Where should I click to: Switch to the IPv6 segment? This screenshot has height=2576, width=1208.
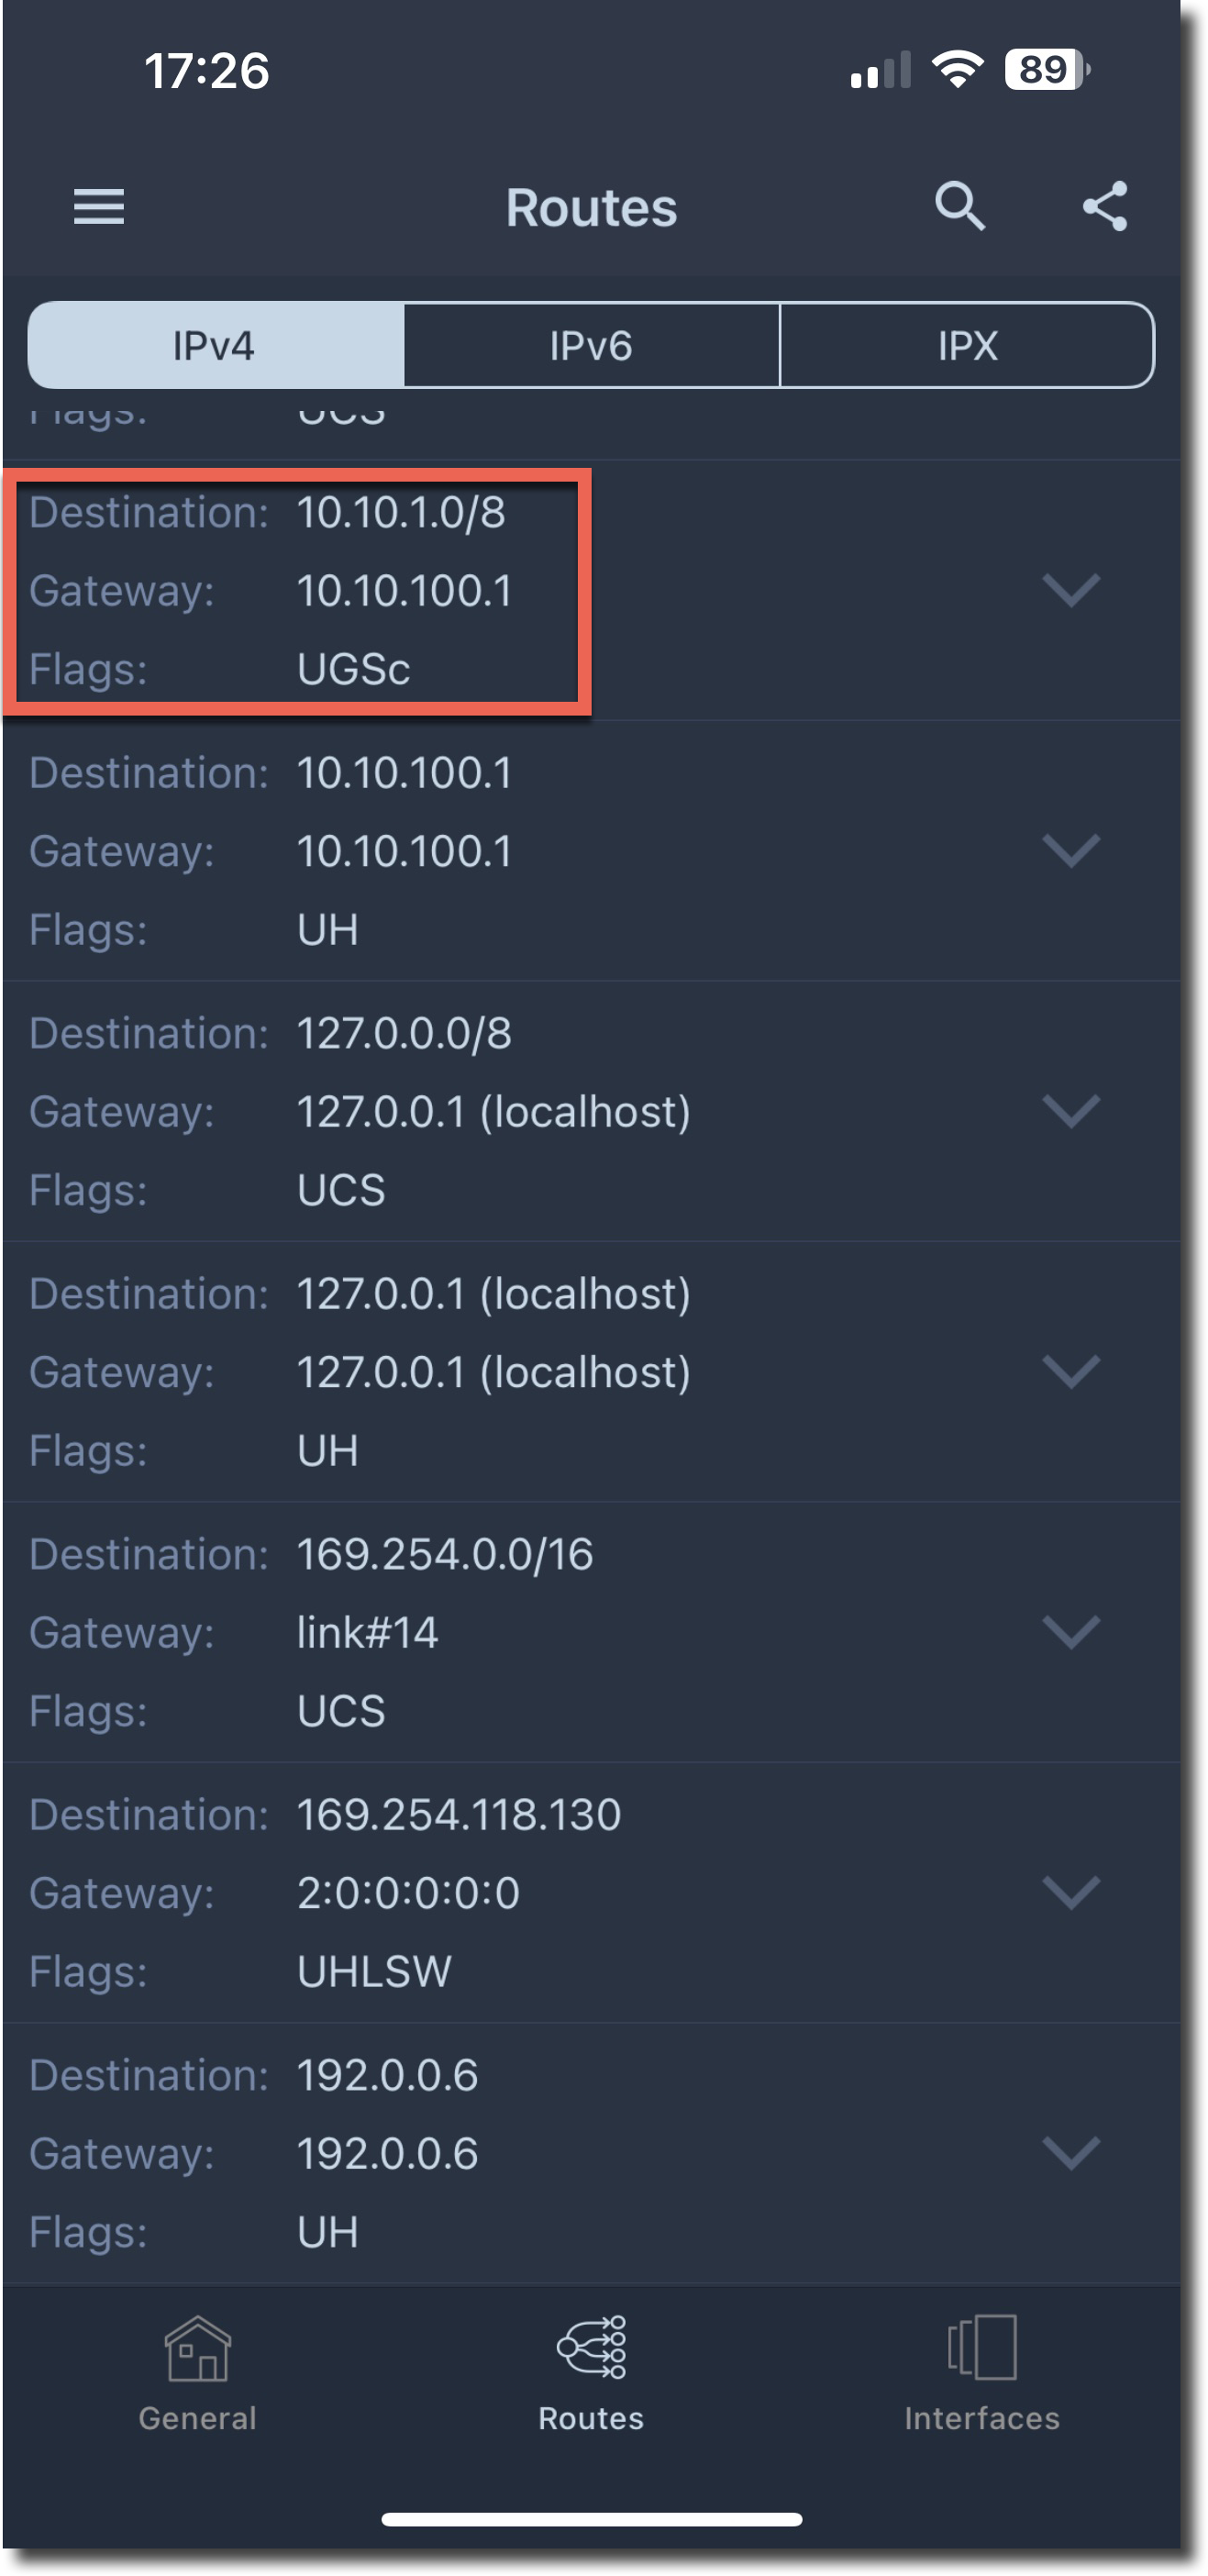pyautogui.click(x=591, y=346)
